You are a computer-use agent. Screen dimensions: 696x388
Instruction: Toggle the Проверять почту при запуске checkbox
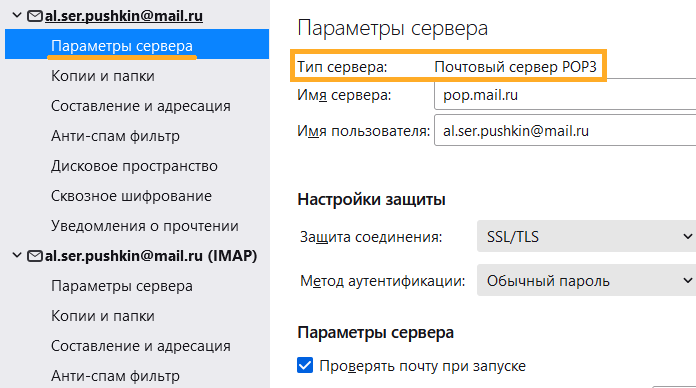[305, 366]
